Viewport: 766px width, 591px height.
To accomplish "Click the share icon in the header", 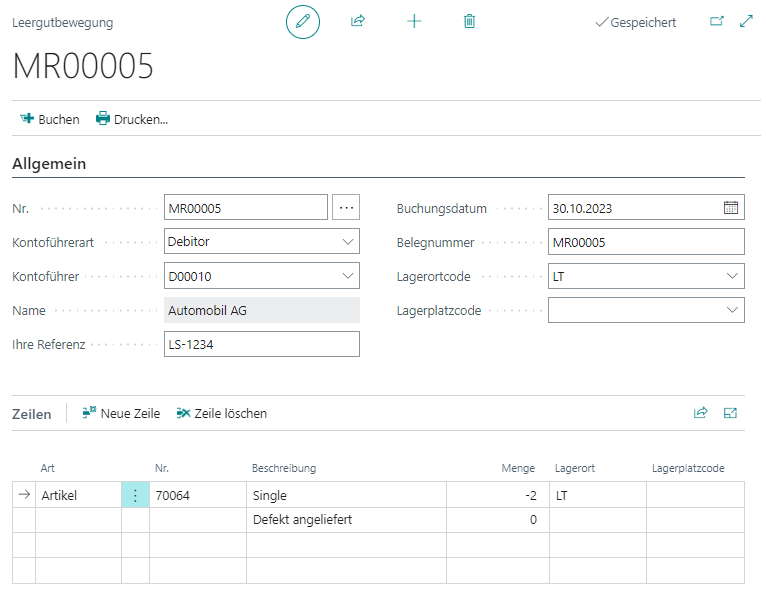I will click(x=358, y=21).
